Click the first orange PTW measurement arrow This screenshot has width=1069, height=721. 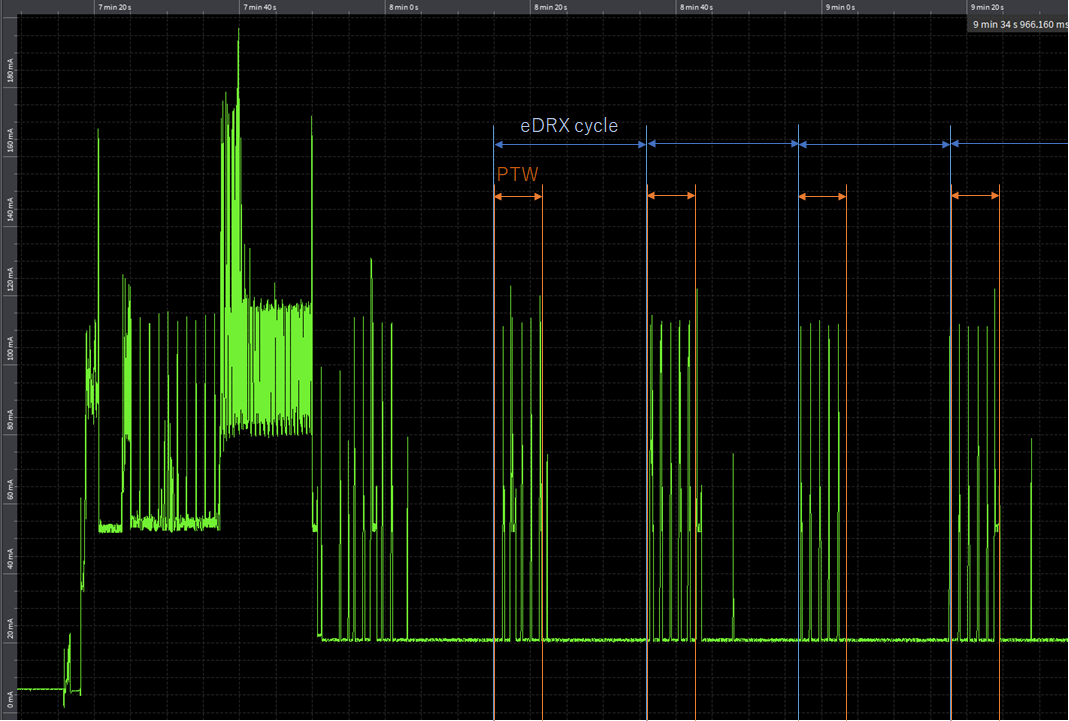pos(518,196)
